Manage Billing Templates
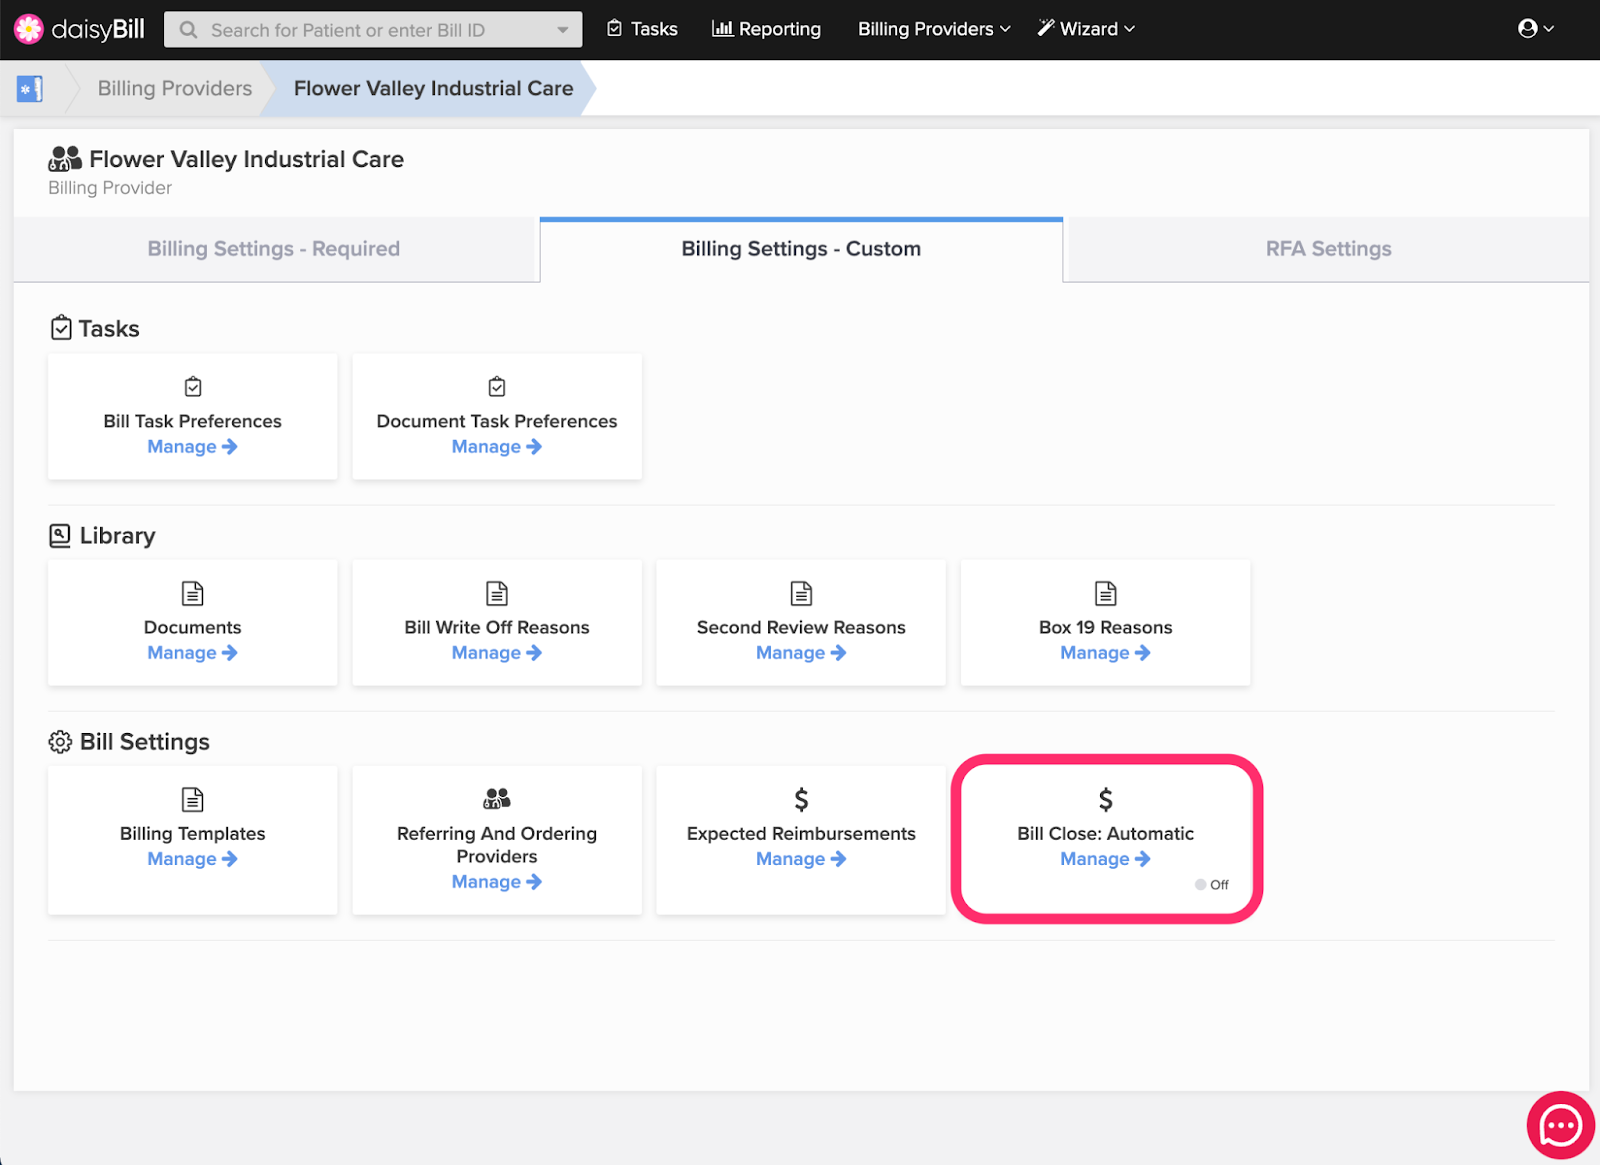1600x1165 pixels. point(193,859)
